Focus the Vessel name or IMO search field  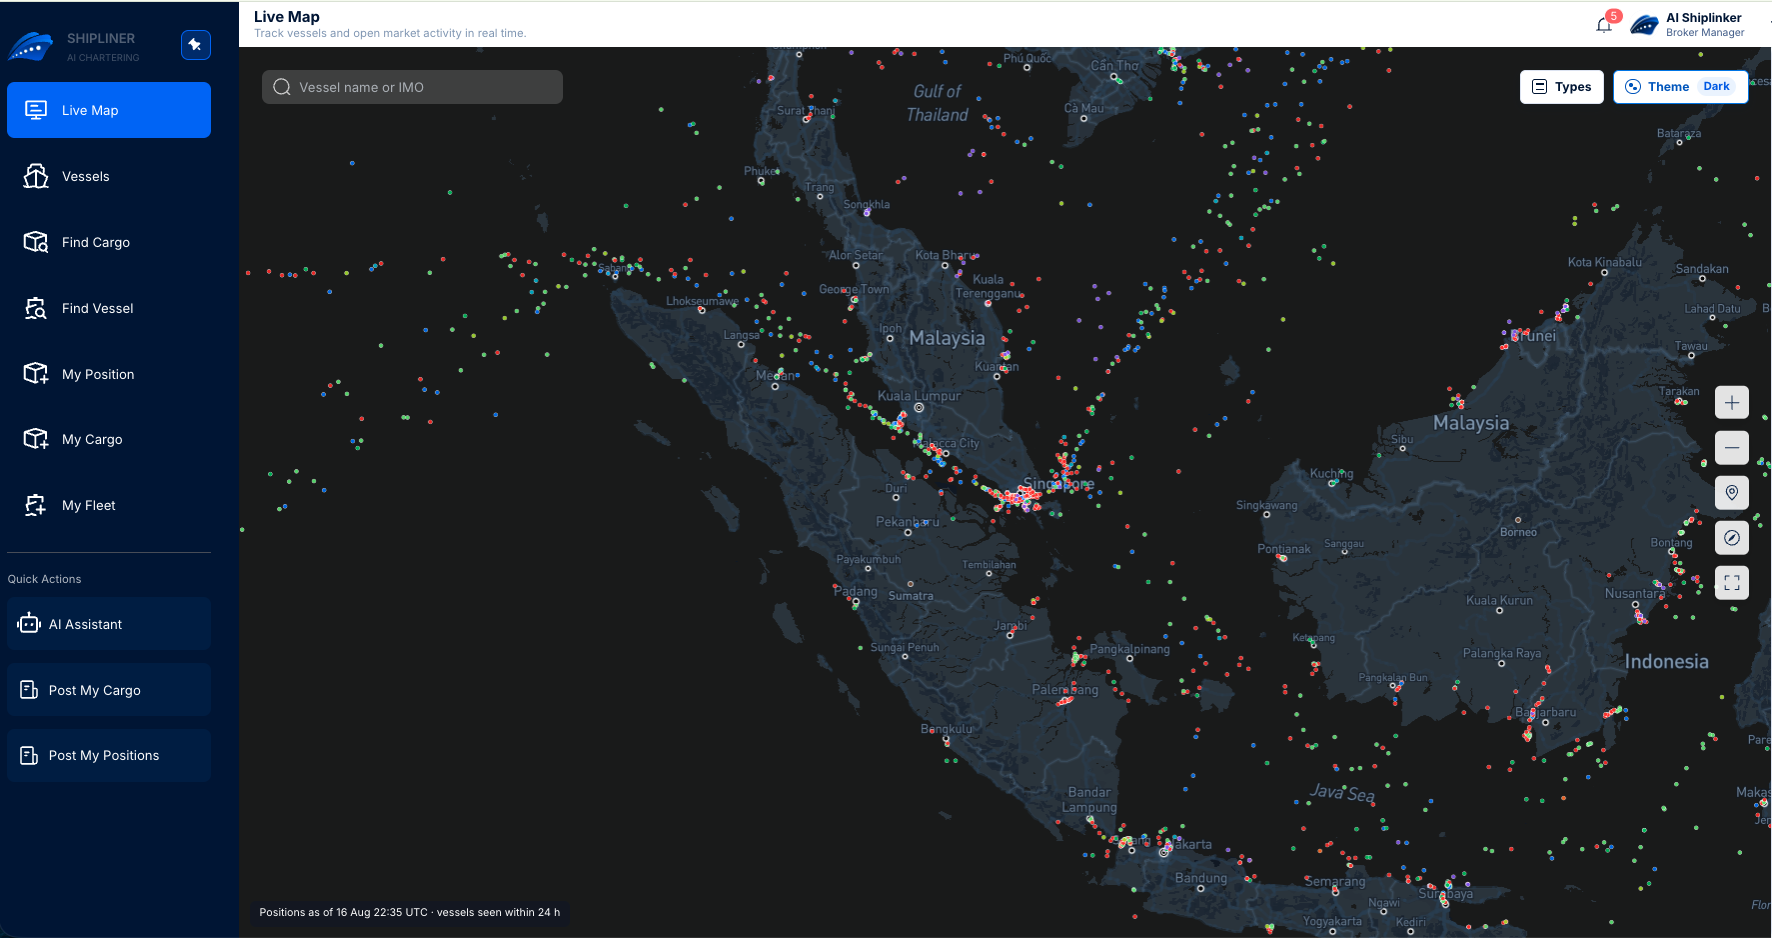click(x=412, y=87)
